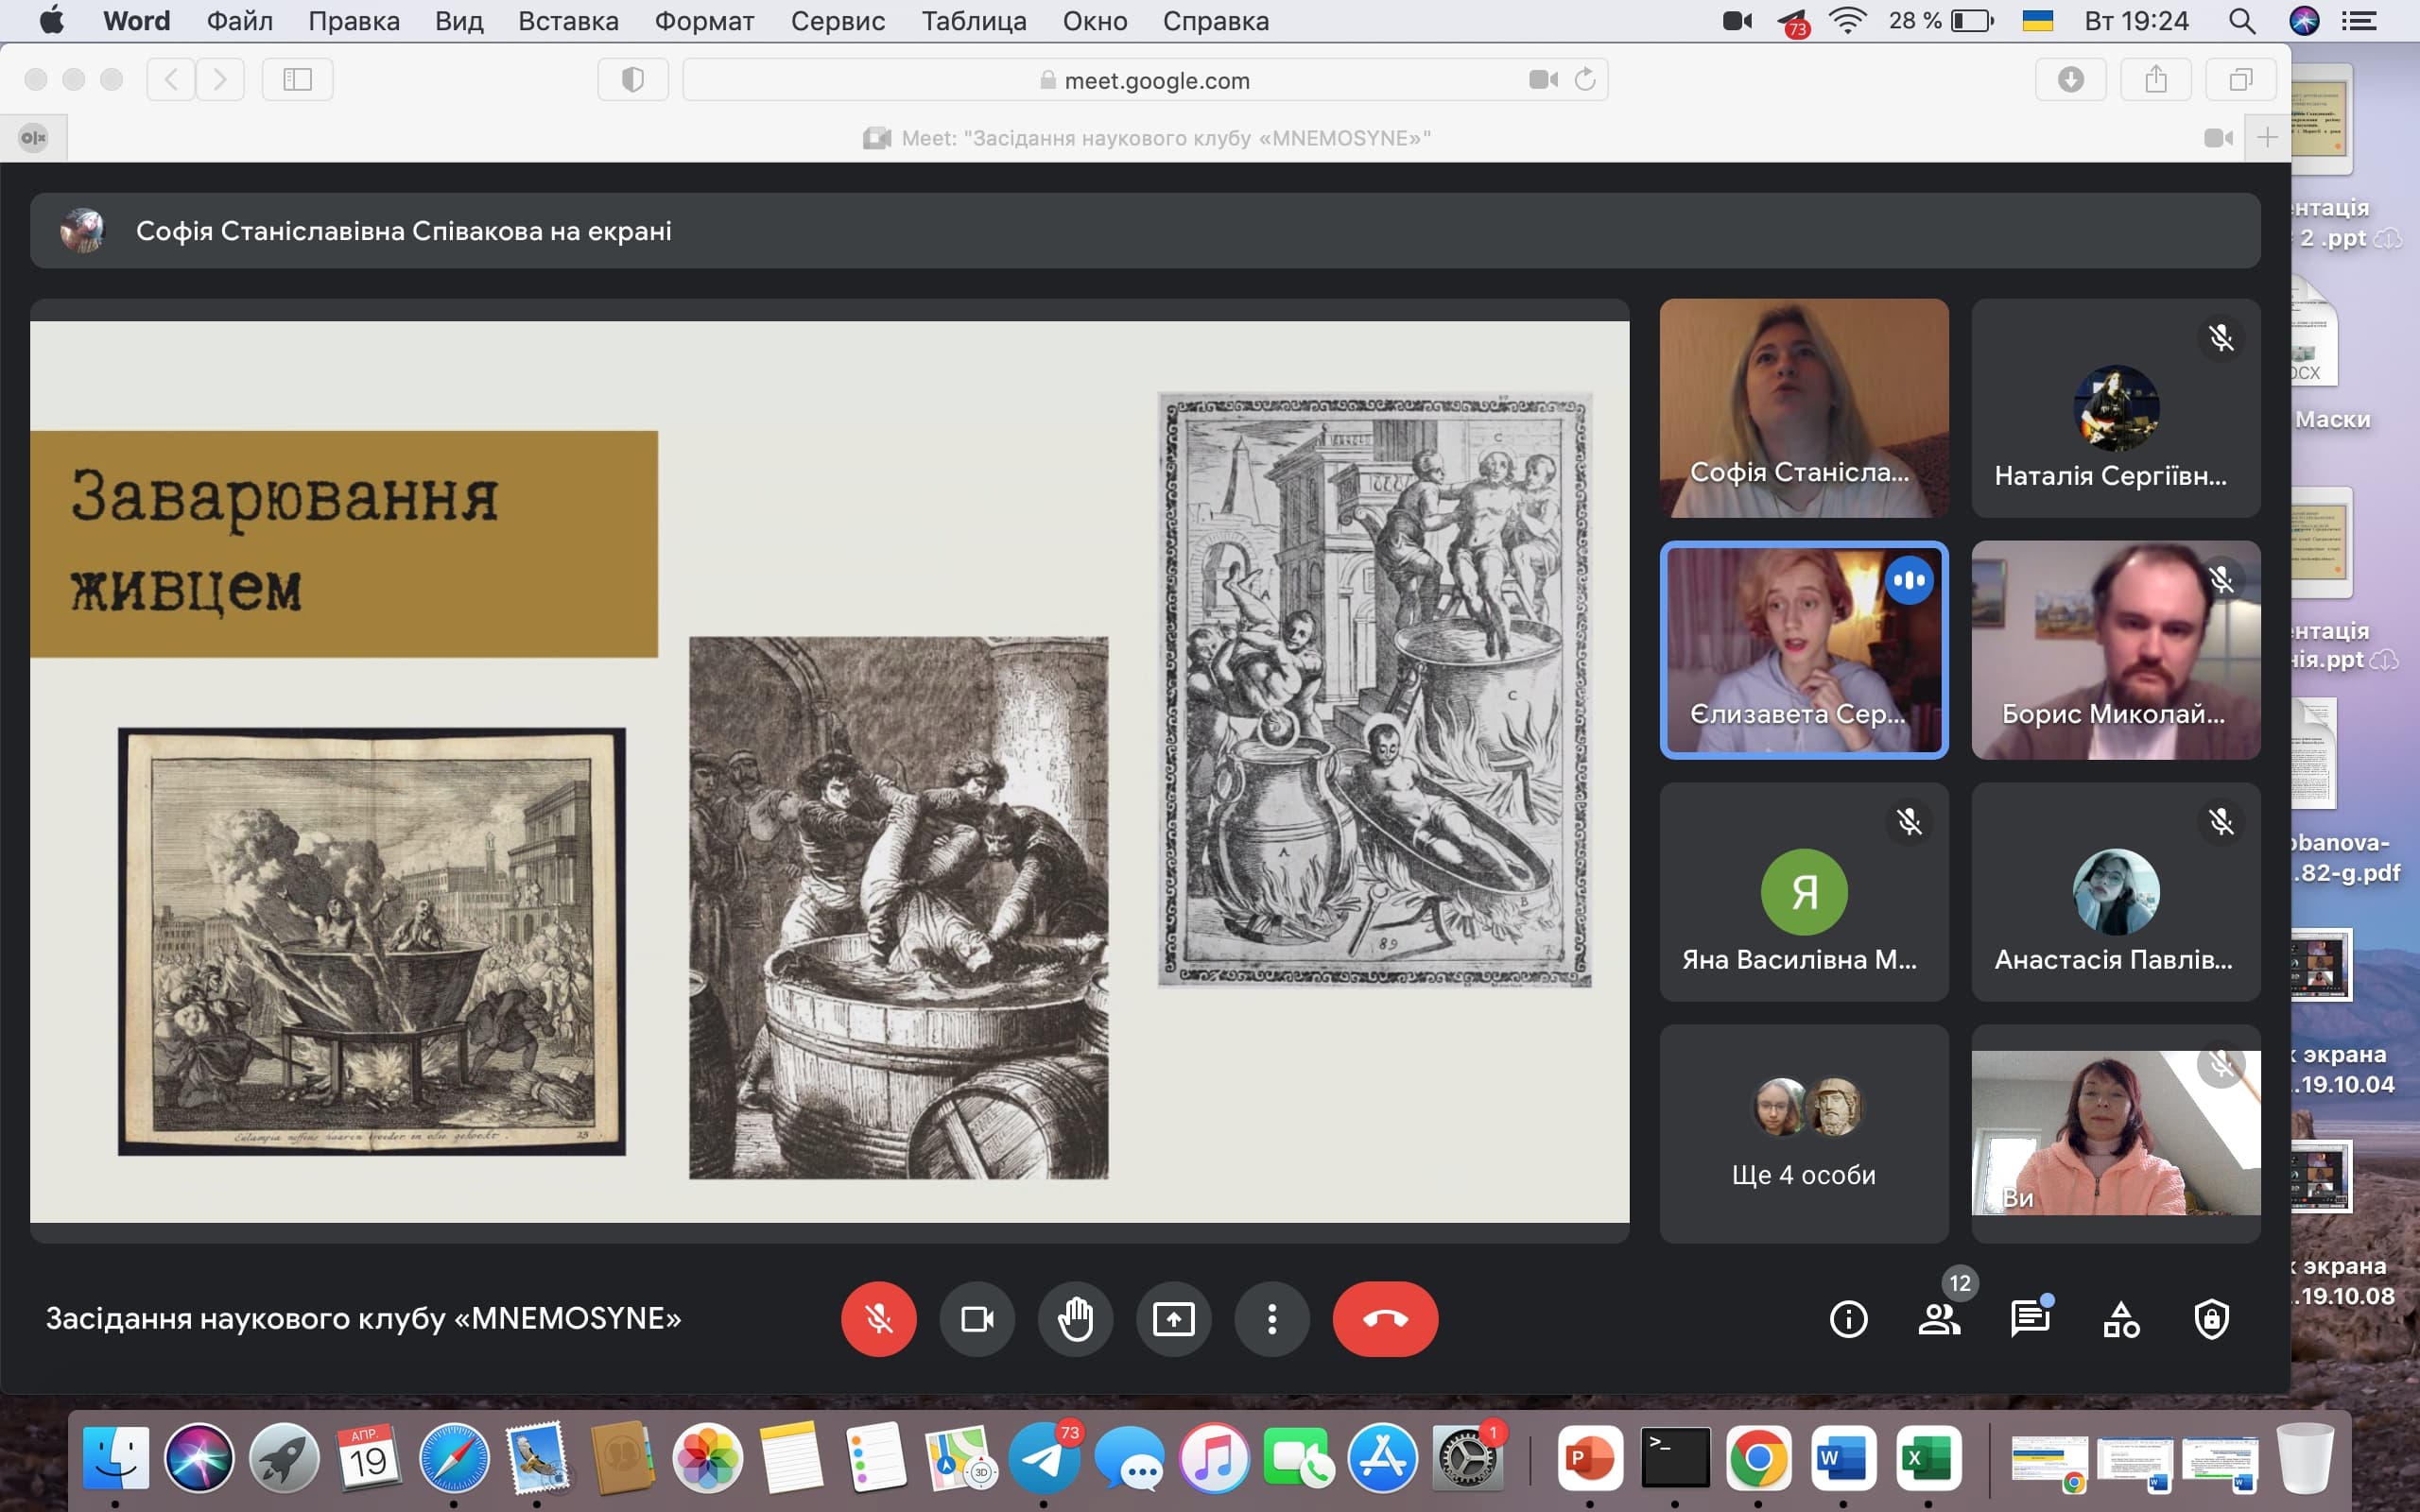
Task: Open a new Safari tab with plus
Action: pos(2267,138)
